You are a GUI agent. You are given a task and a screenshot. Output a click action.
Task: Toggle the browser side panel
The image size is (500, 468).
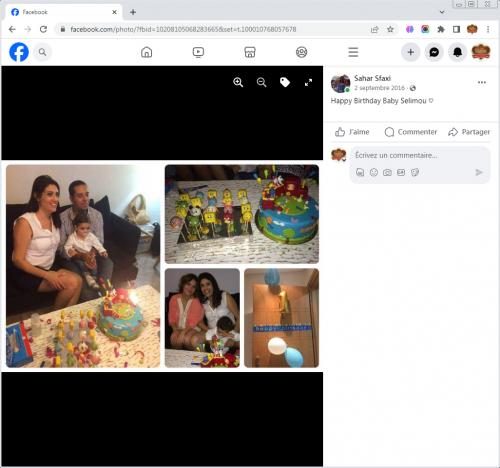456,29
